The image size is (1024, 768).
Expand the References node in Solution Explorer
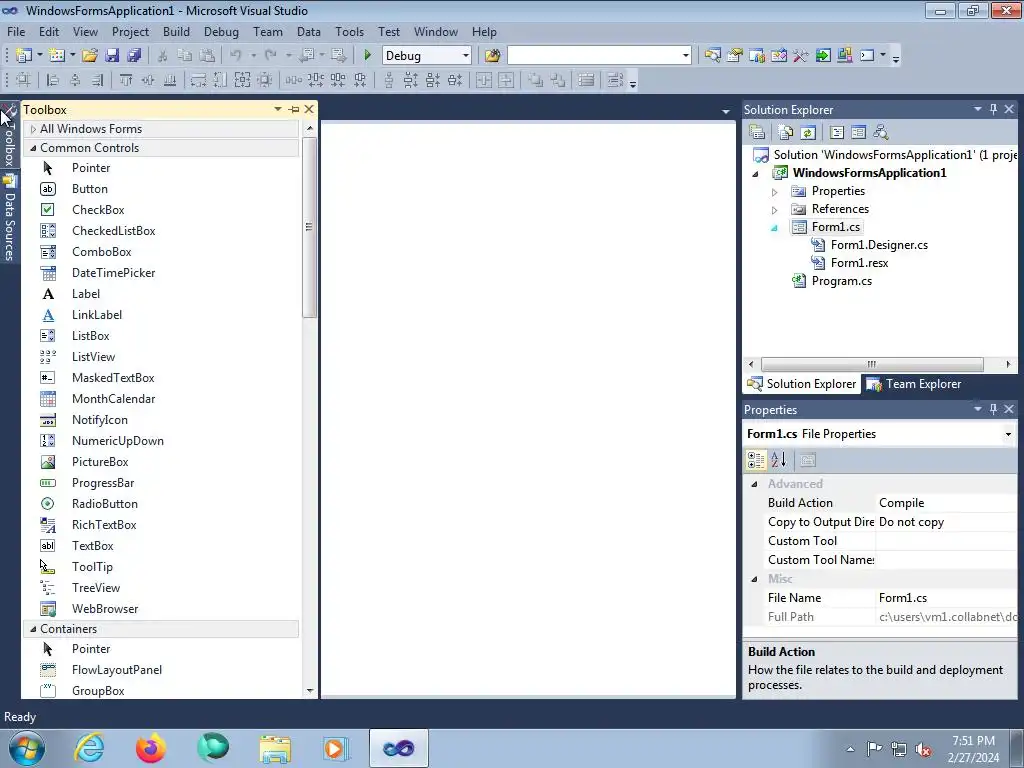click(x=775, y=210)
